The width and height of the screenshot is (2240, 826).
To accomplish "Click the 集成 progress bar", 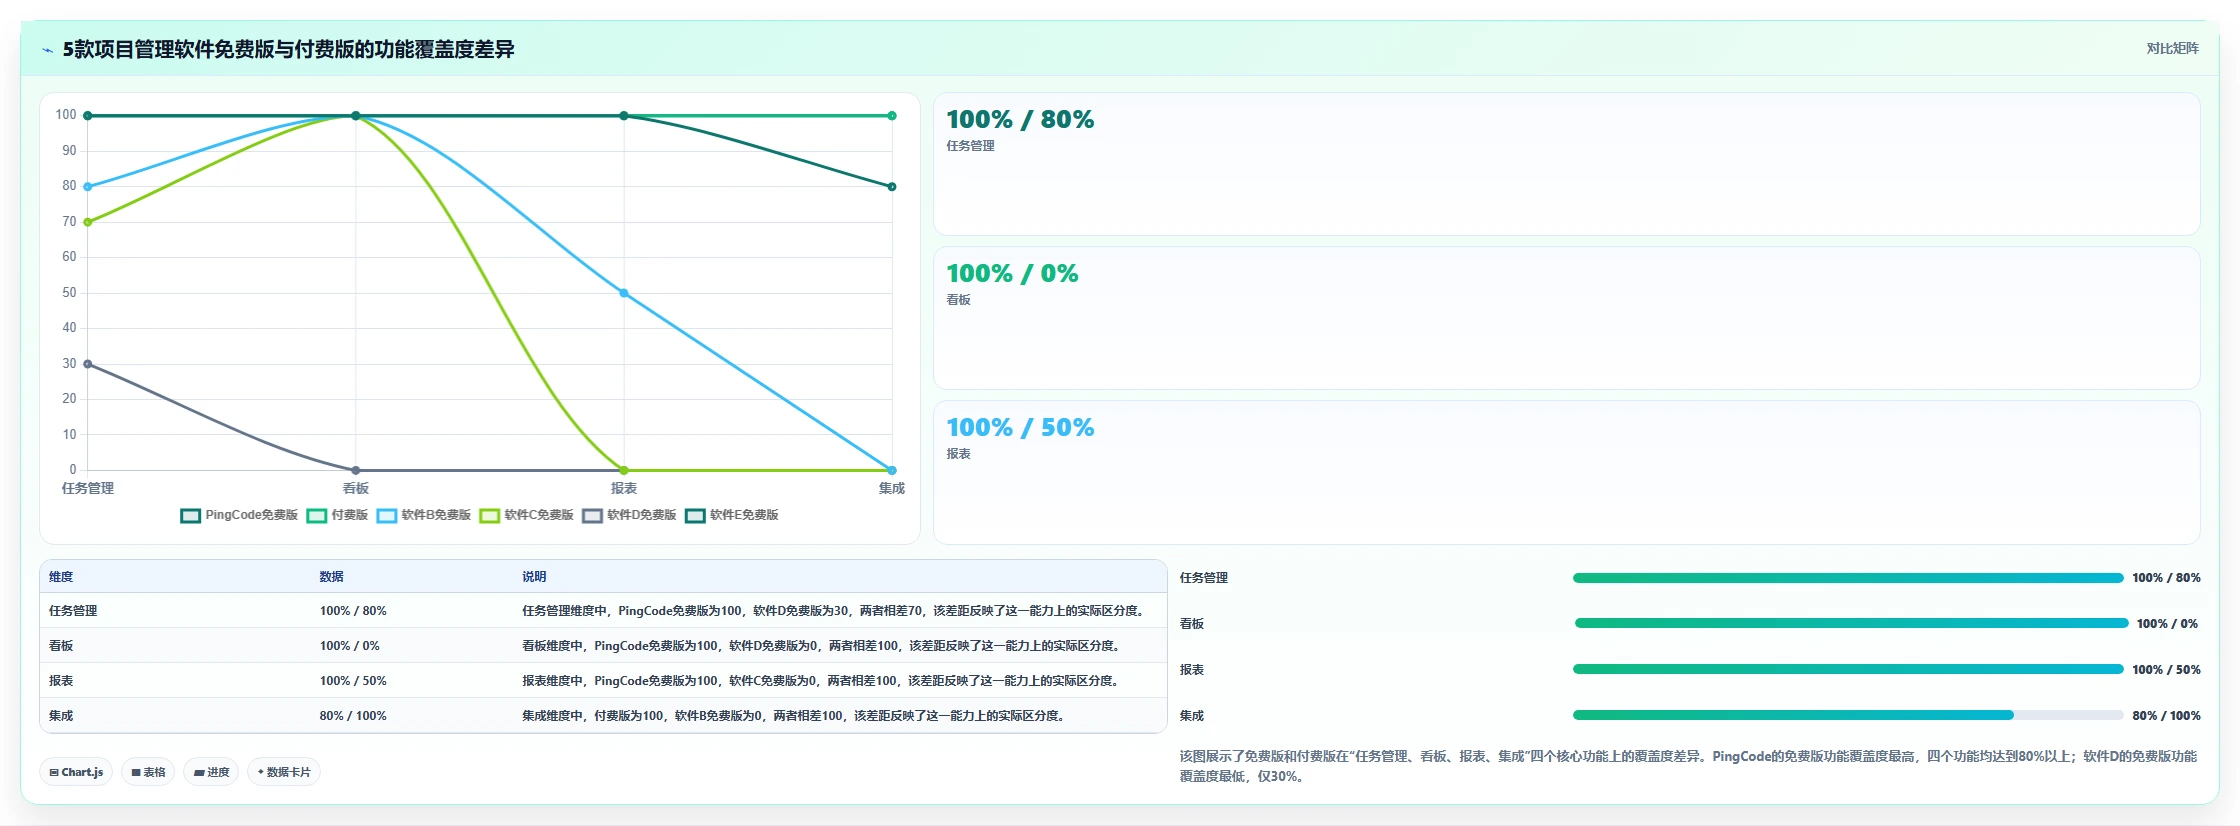I will coord(1848,715).
